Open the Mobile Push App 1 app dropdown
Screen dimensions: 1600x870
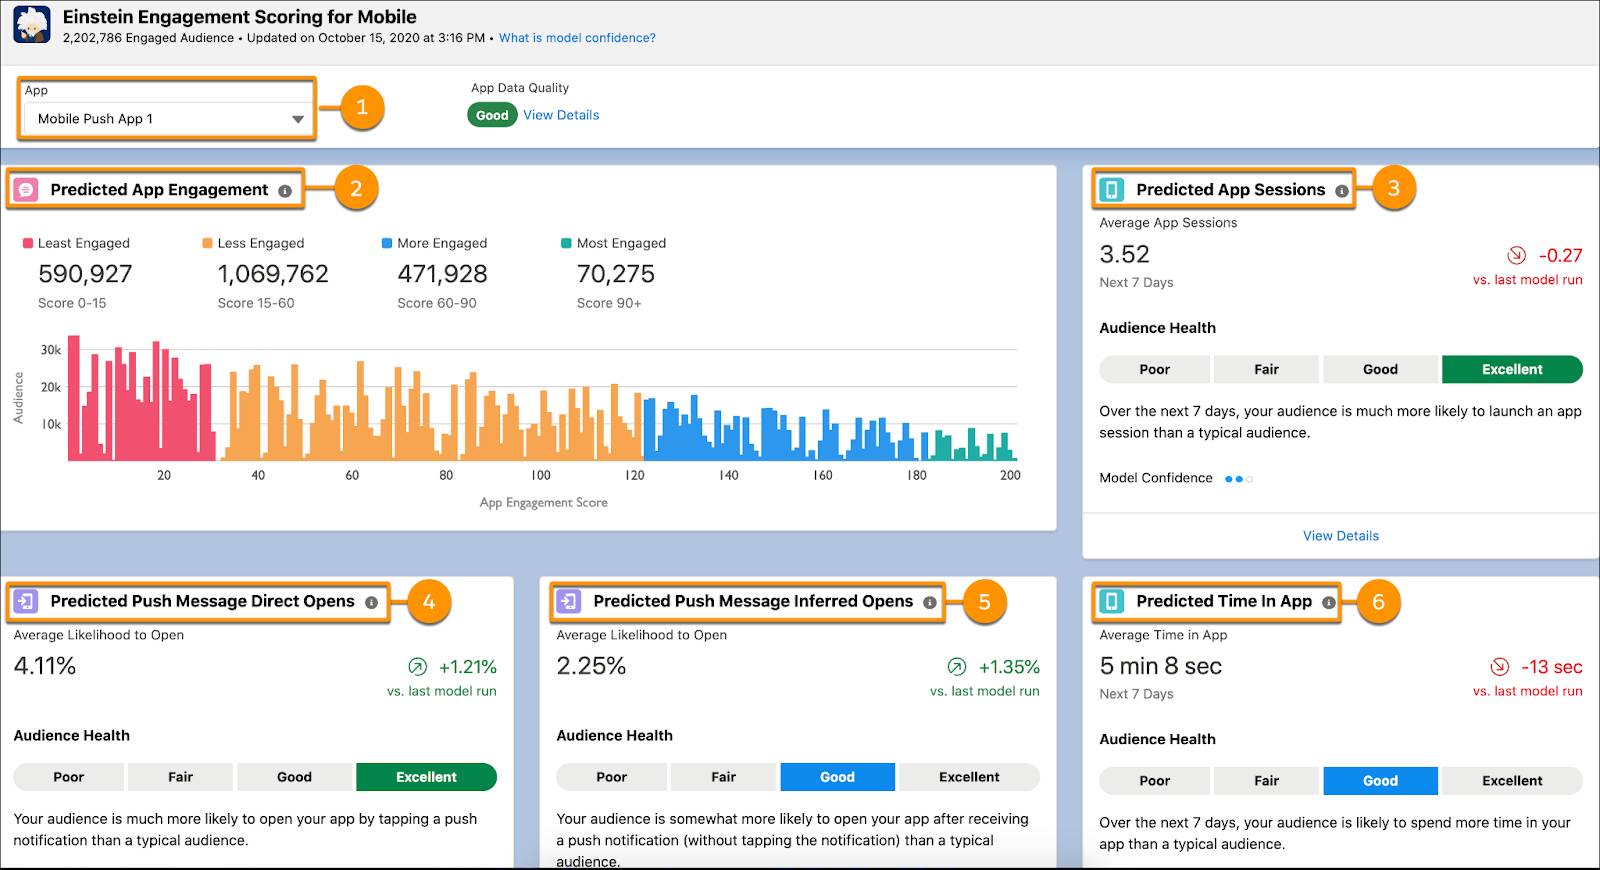tap(168, 119)
